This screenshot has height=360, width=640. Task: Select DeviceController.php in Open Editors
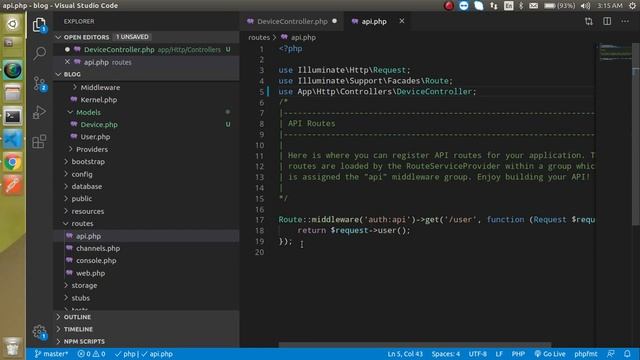146,49
